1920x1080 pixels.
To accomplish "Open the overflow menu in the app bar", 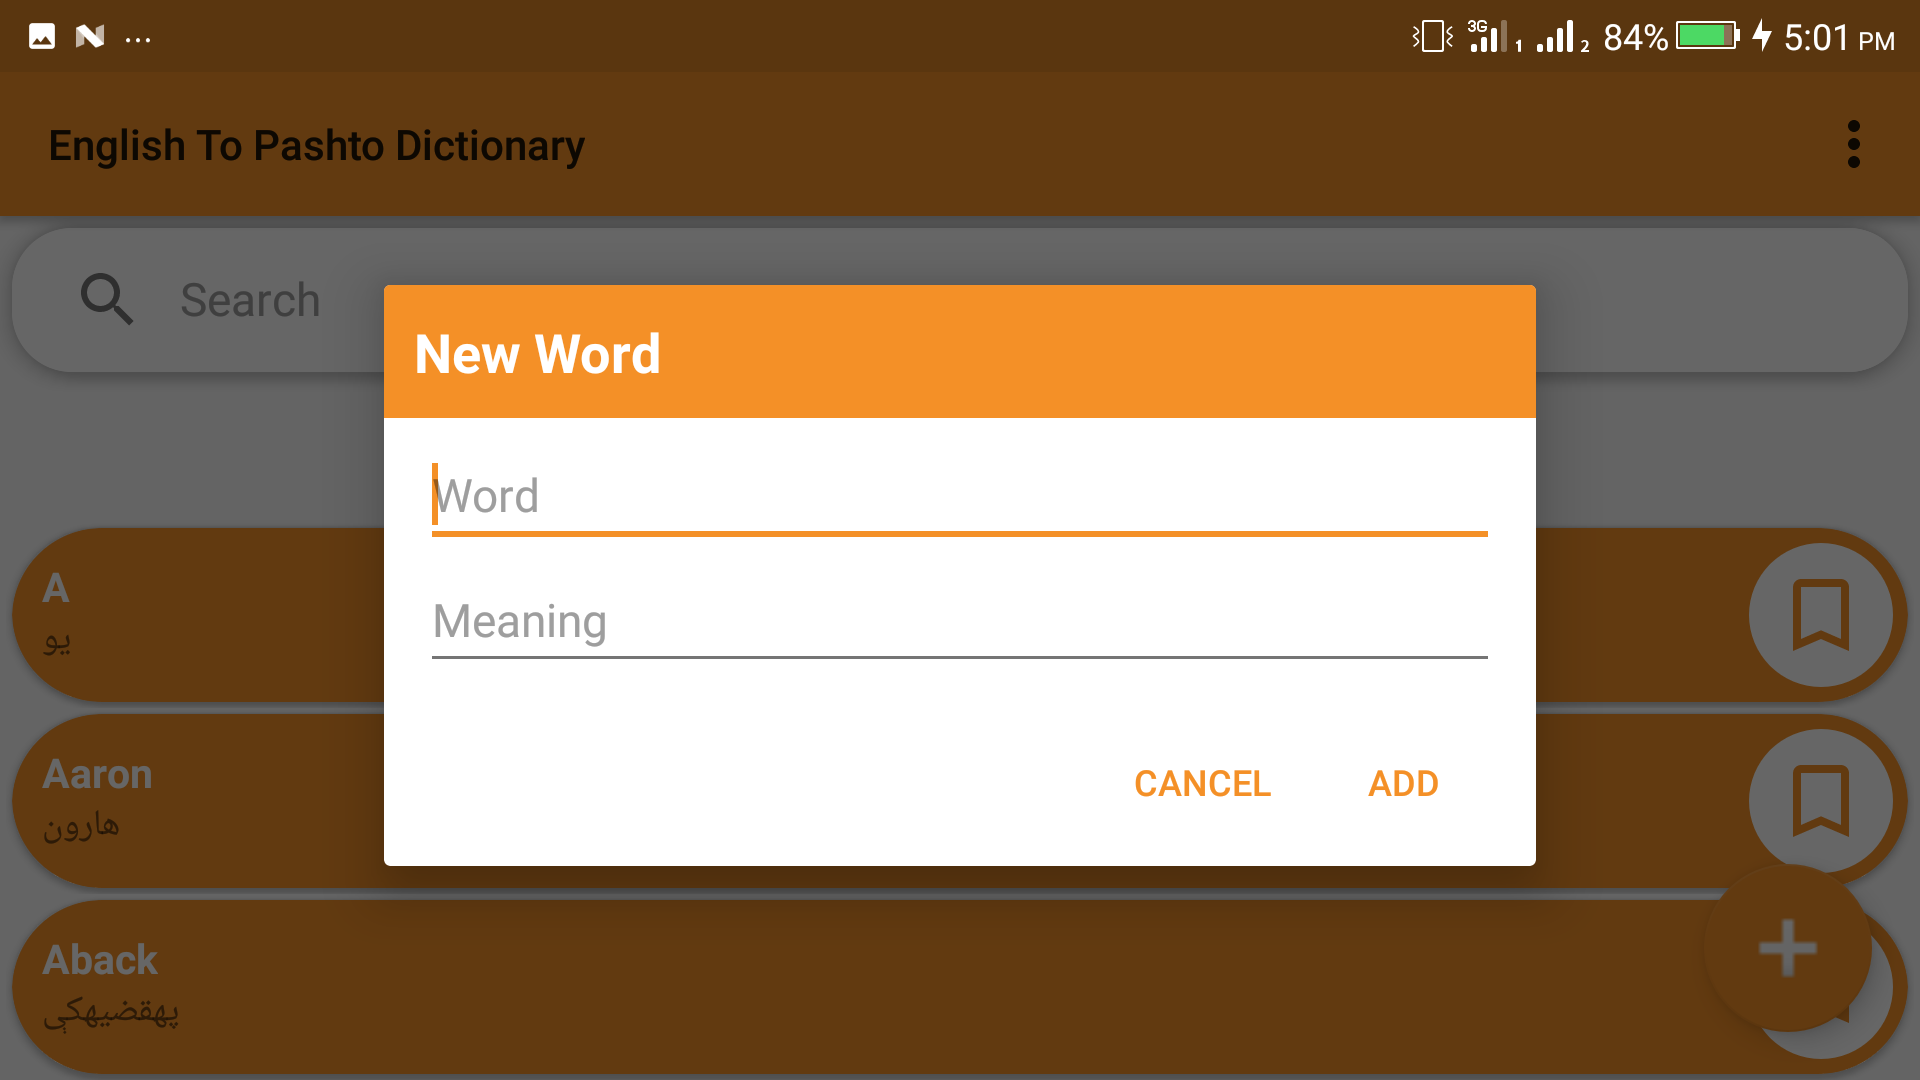I will click(1855, 144).
